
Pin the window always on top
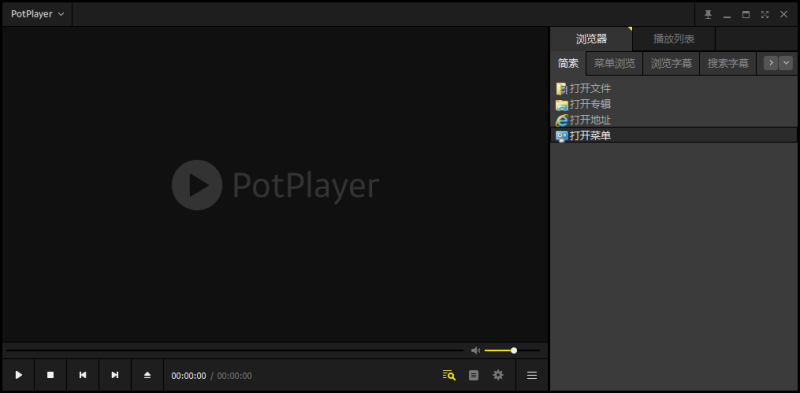point(708,14)
